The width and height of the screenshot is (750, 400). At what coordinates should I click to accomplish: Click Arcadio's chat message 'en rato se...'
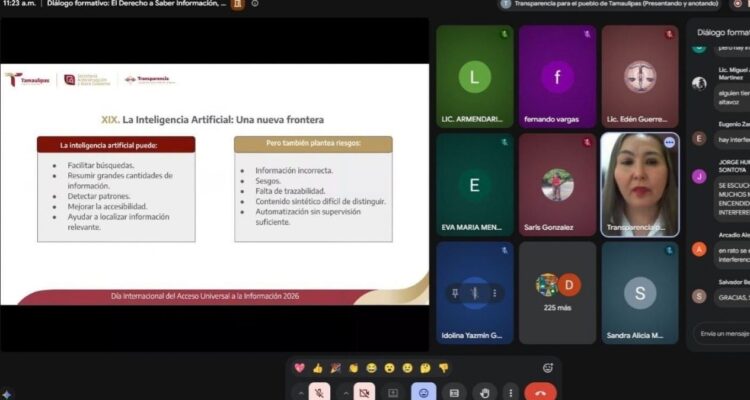coord(732,255)
